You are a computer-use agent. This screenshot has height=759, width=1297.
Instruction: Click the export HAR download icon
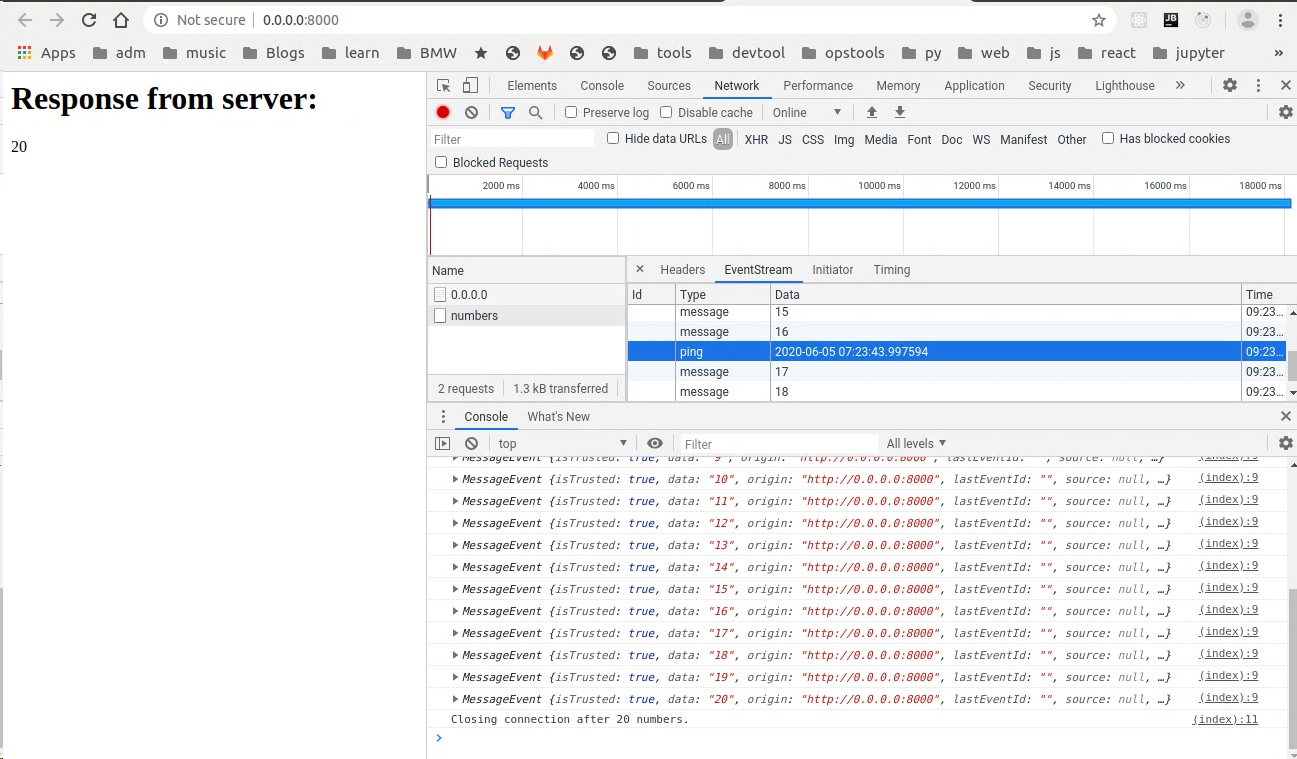(900, 113)
